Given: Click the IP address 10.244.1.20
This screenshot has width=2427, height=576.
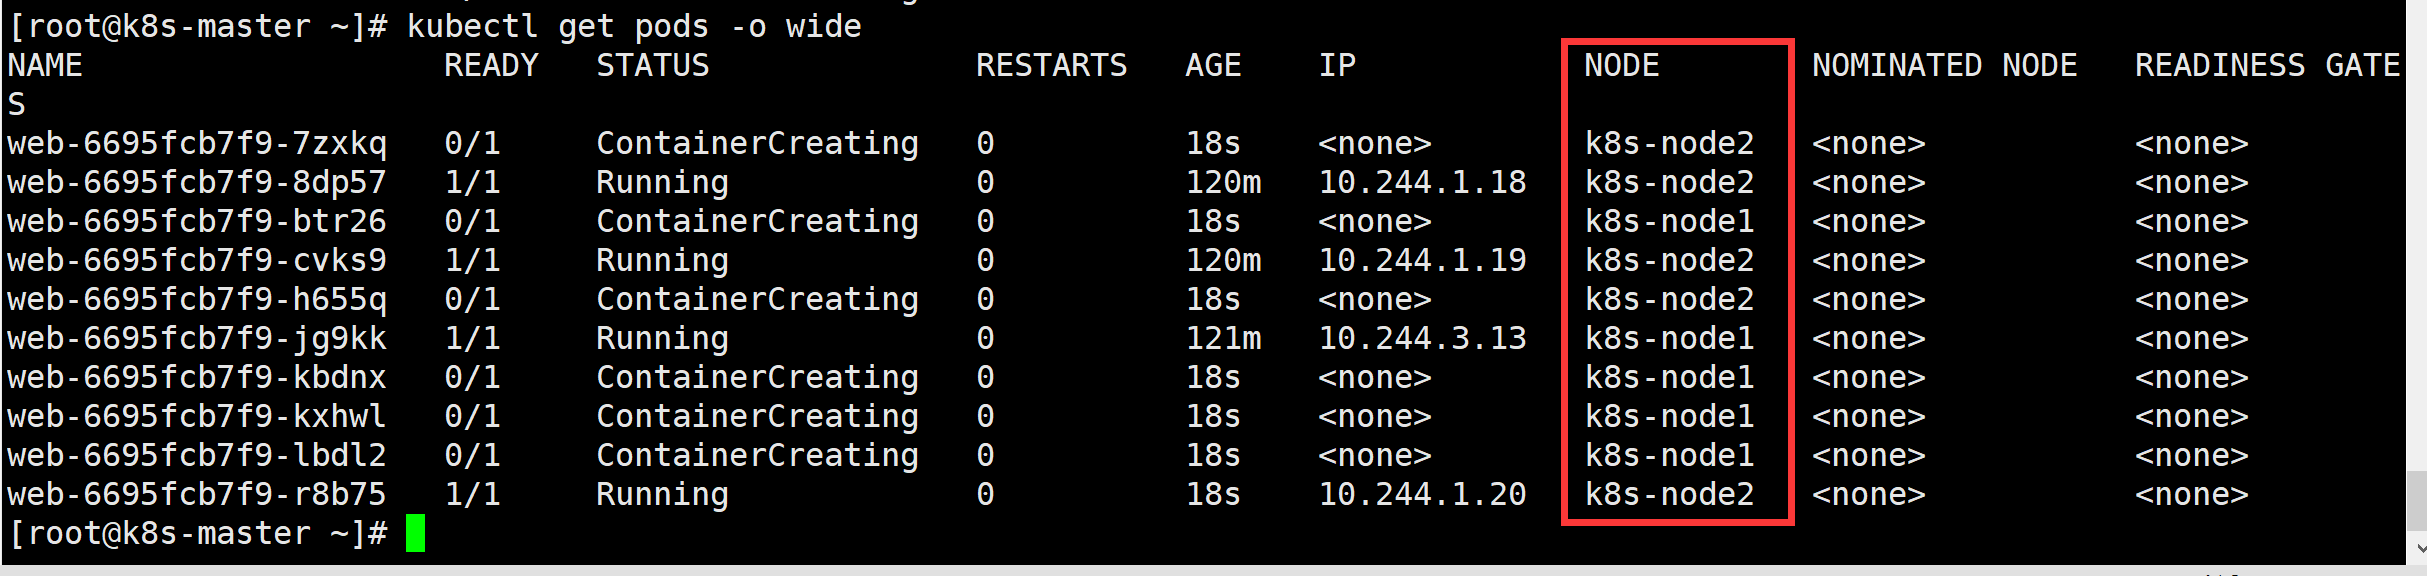Looking at the screenshot, I should pos(1422,495).
